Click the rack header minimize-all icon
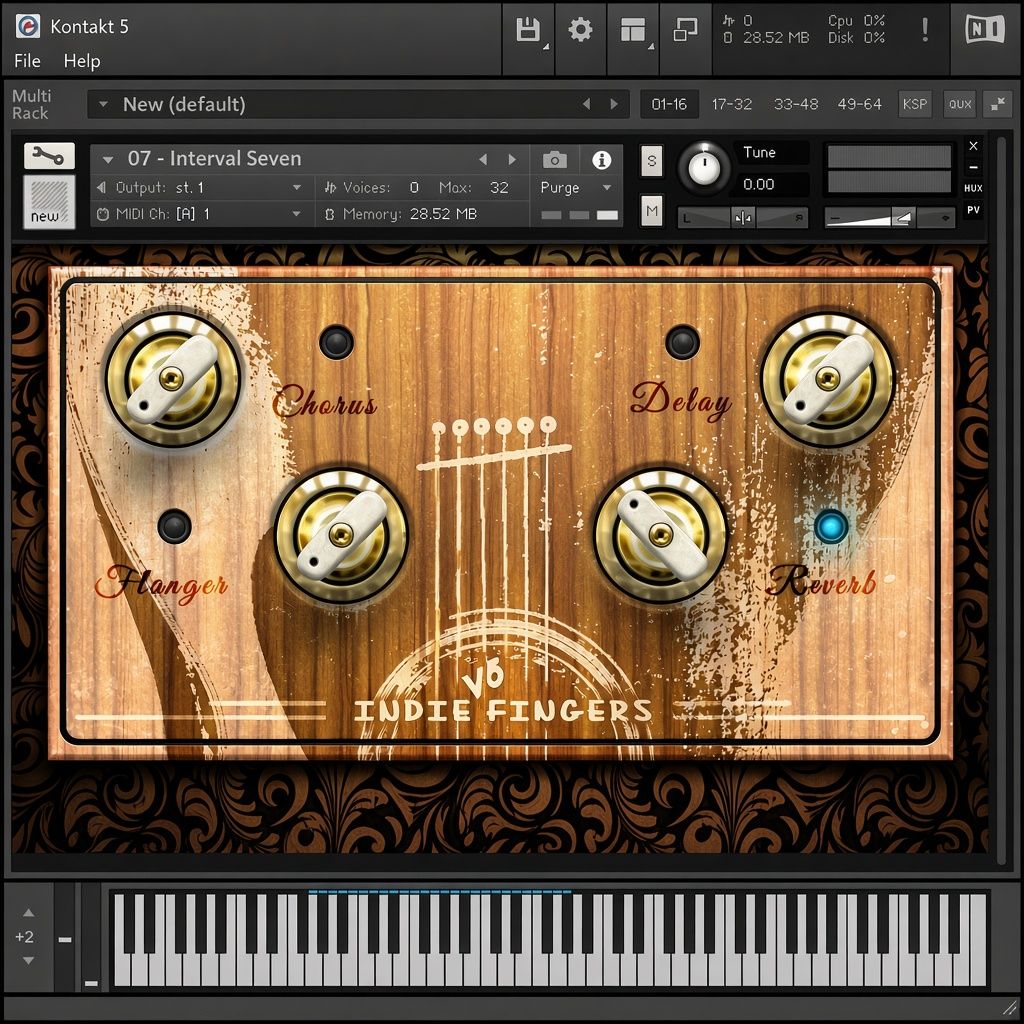The width and height of the screenshot is (1024, 1024). click(998, 104)
